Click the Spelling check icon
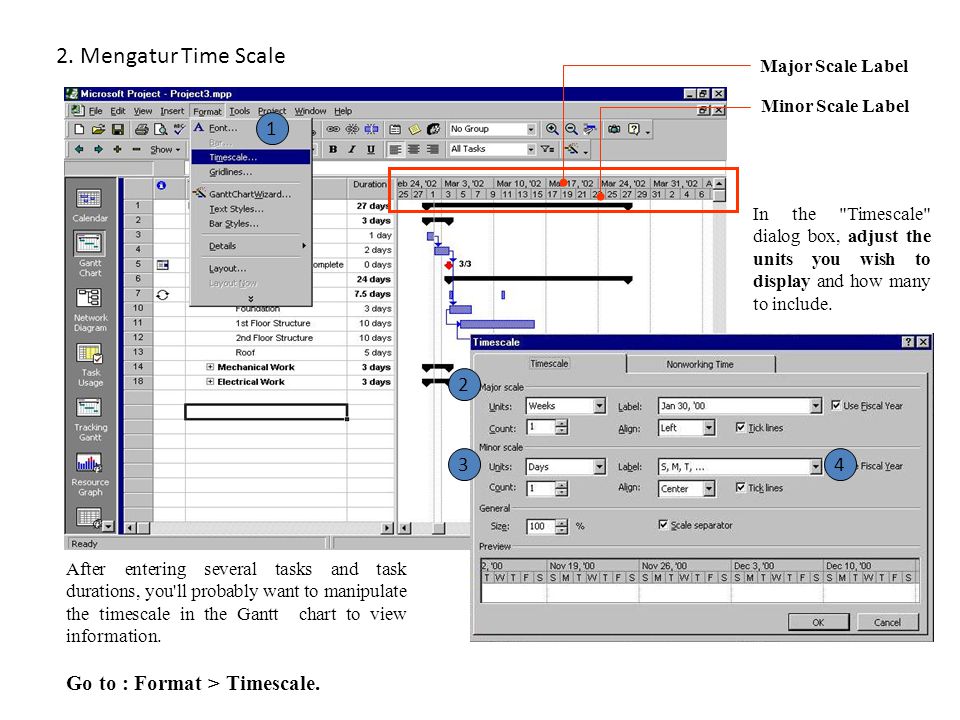Image resolution: width=960 pixels, height=720 pixels. tap(179, 129)
